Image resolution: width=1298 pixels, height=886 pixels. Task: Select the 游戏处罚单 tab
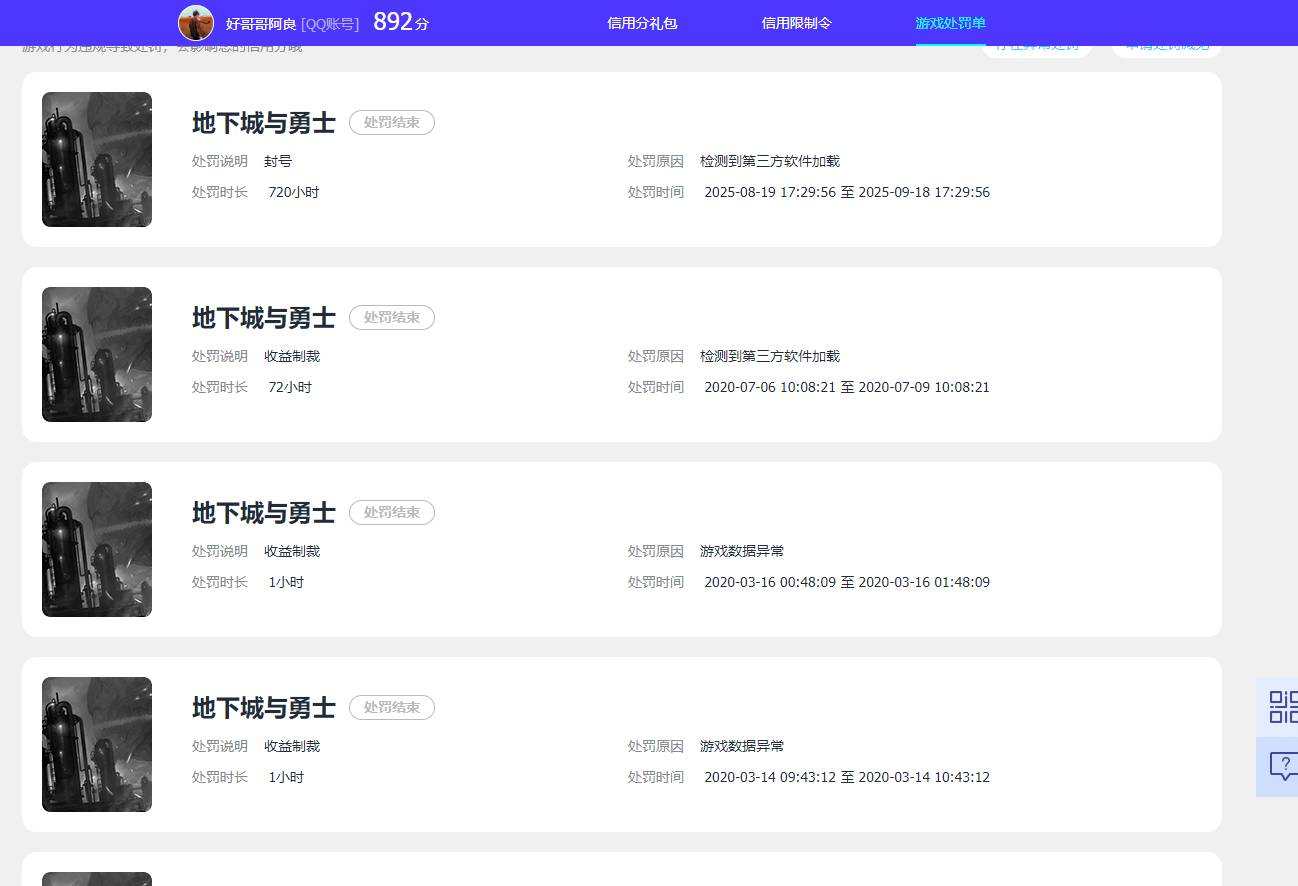pyautogui.click(x=950, y=23)
